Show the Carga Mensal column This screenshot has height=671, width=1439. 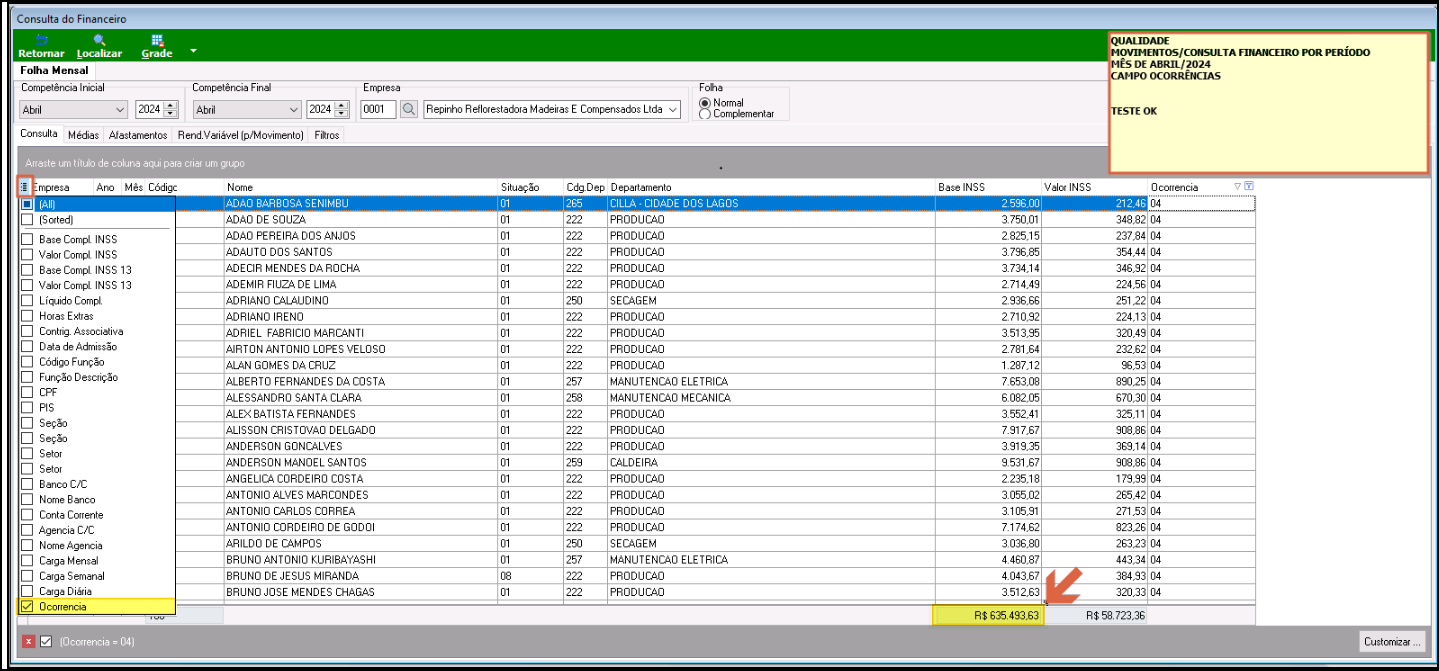click(x=27, y=561)
